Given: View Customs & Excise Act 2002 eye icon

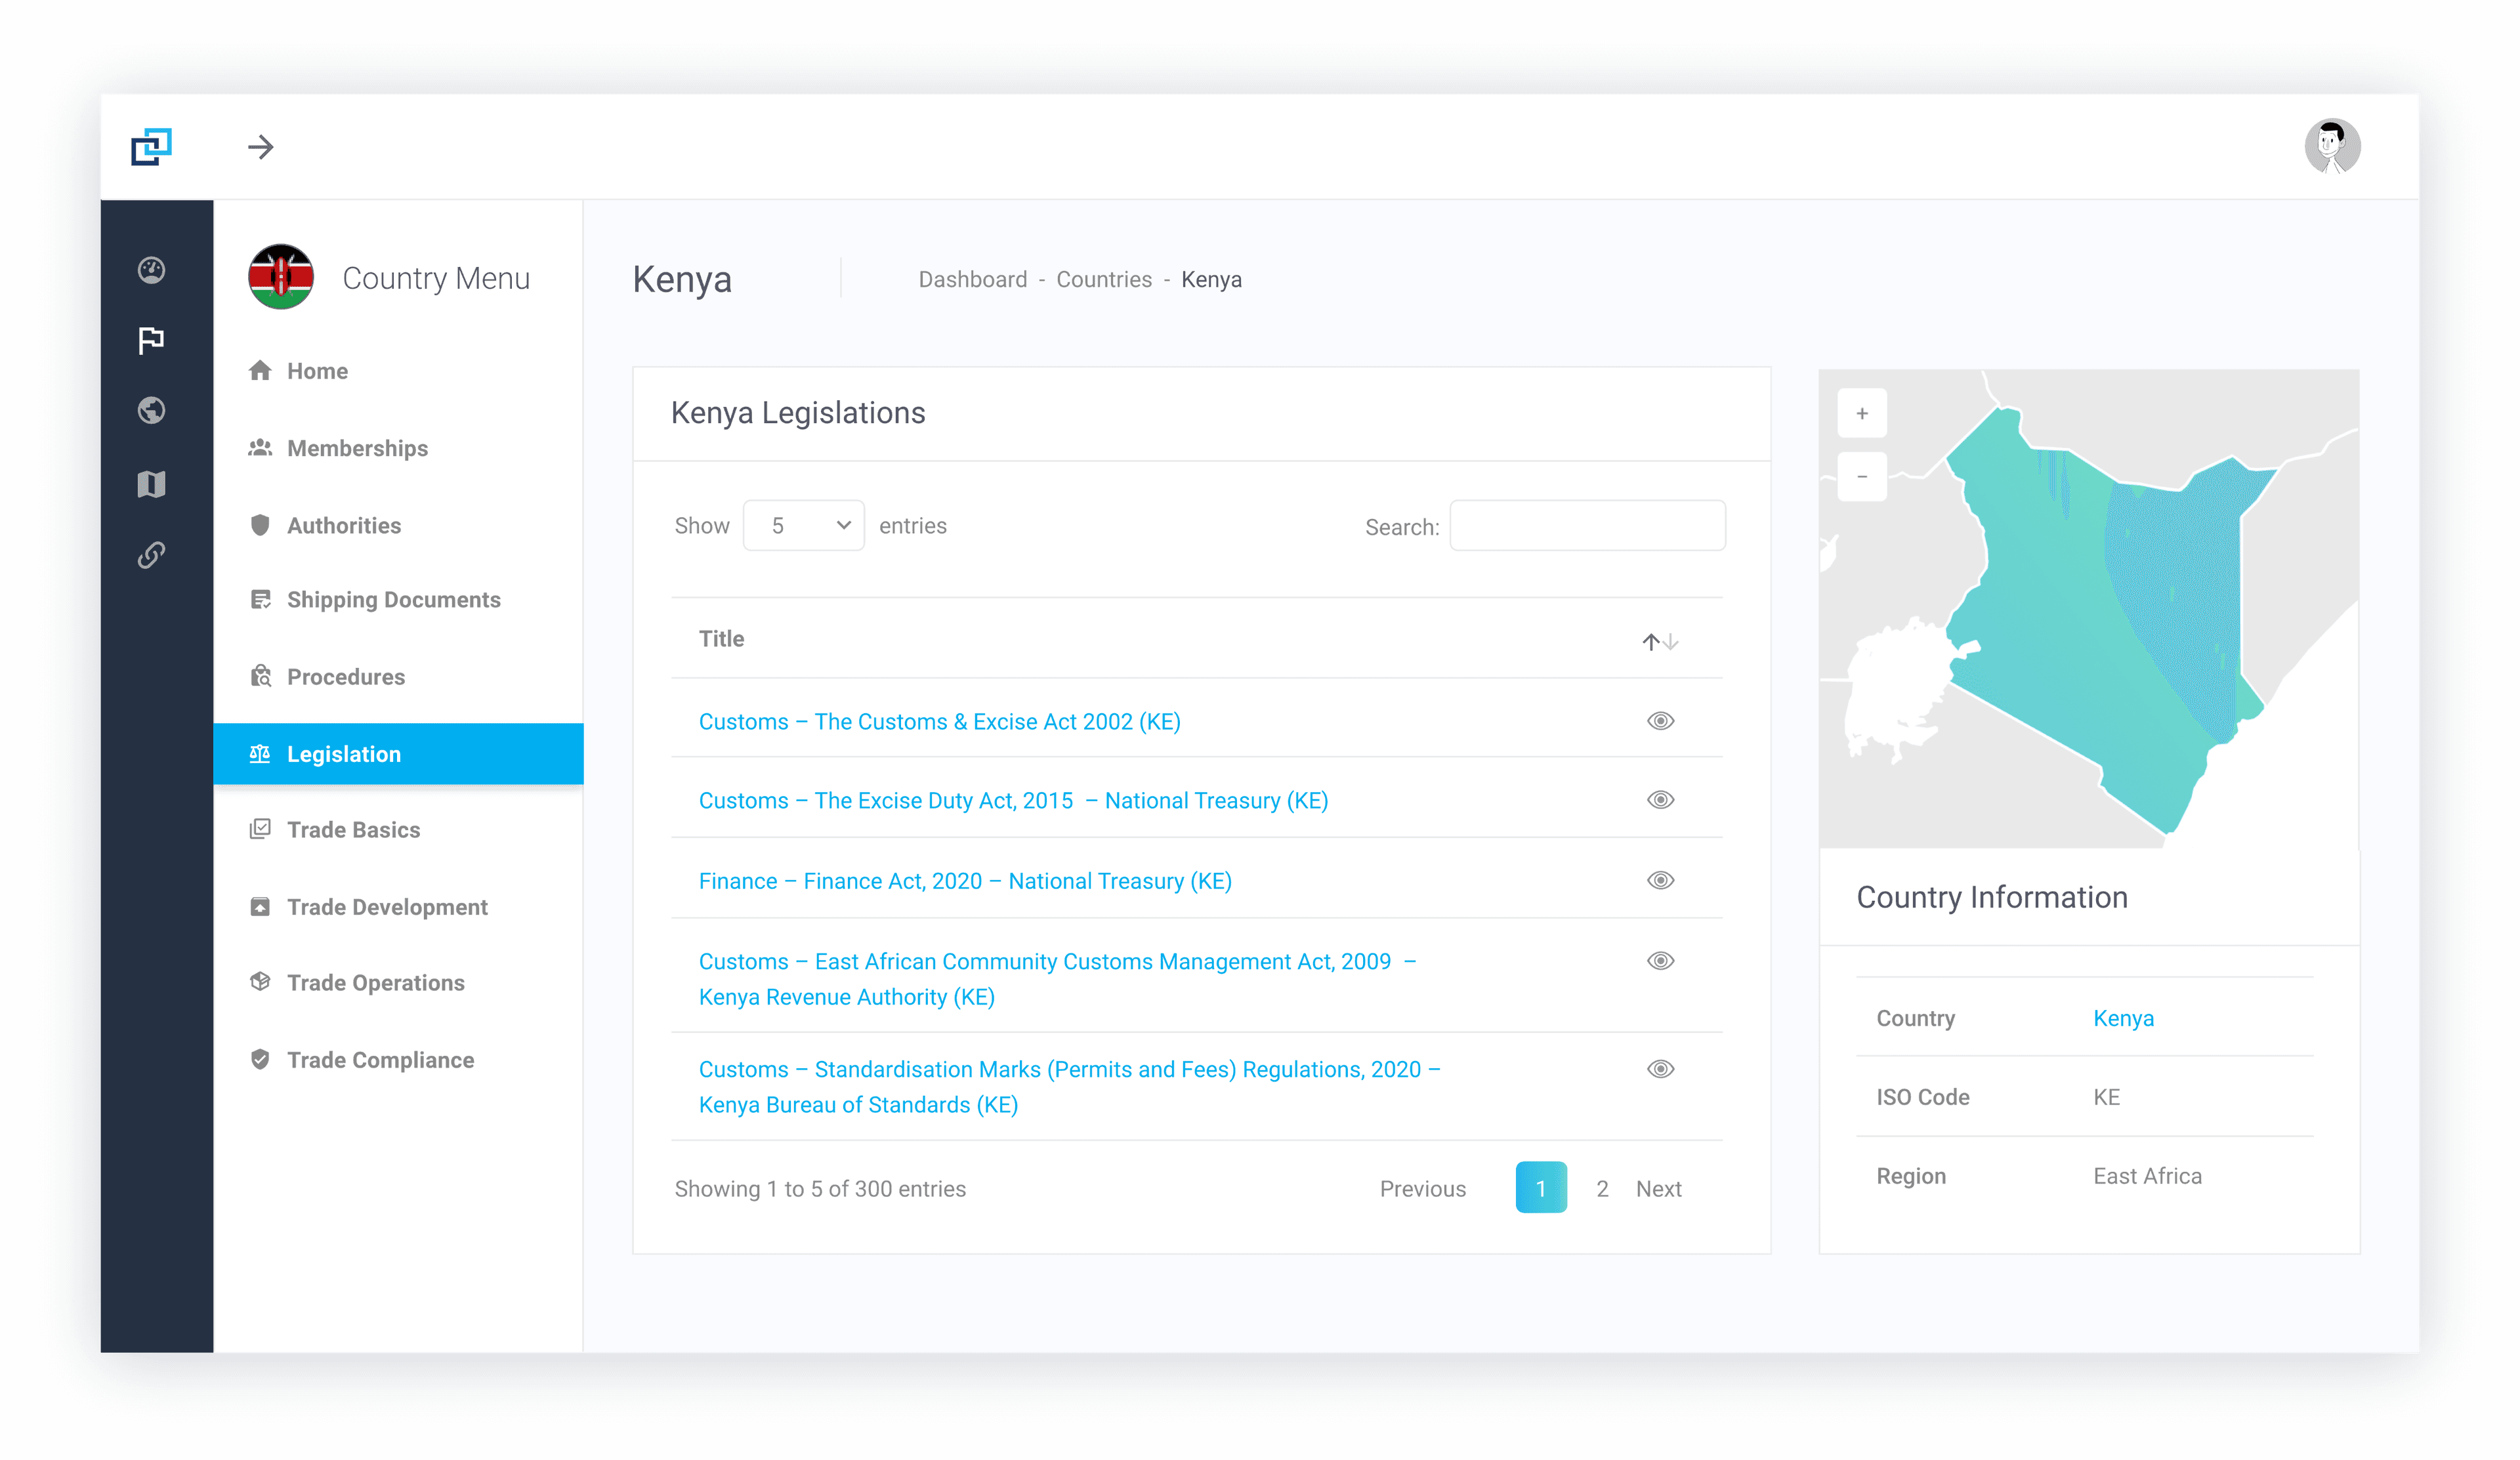Looking at the screenshot, I should 1660,721.
